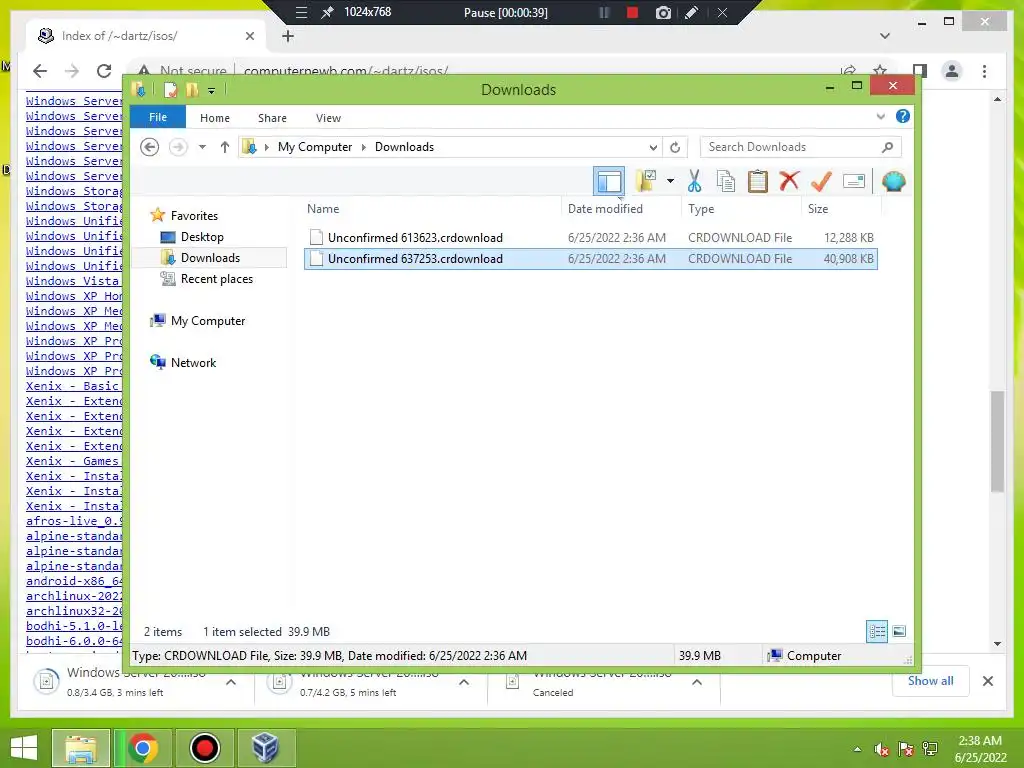Open the address bar history dropdown
This screenshot has height=768, width=1024.
(652, 147)
